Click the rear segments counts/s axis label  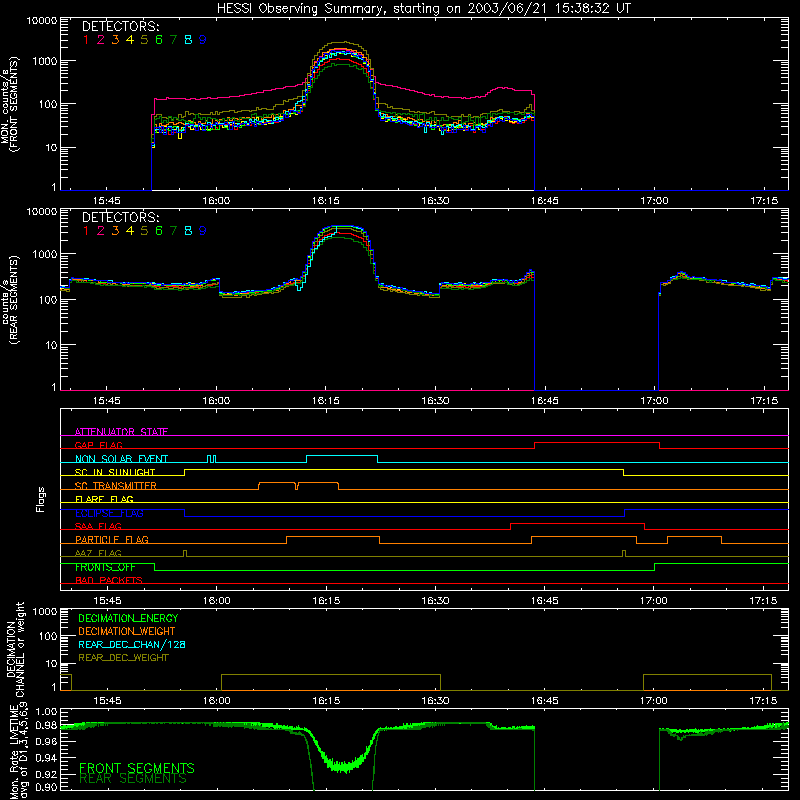coord(9,299)
